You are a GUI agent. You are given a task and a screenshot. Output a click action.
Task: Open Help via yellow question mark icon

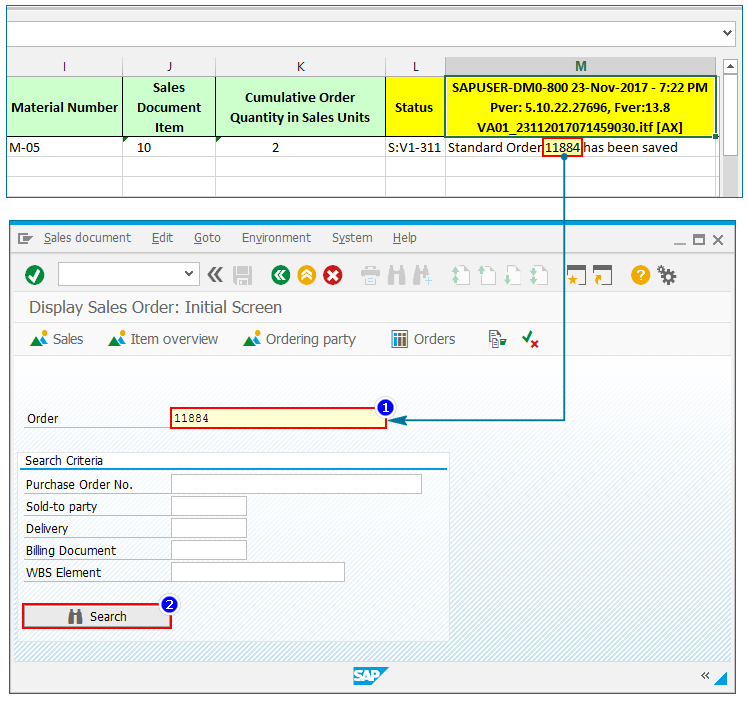[640, 275]
